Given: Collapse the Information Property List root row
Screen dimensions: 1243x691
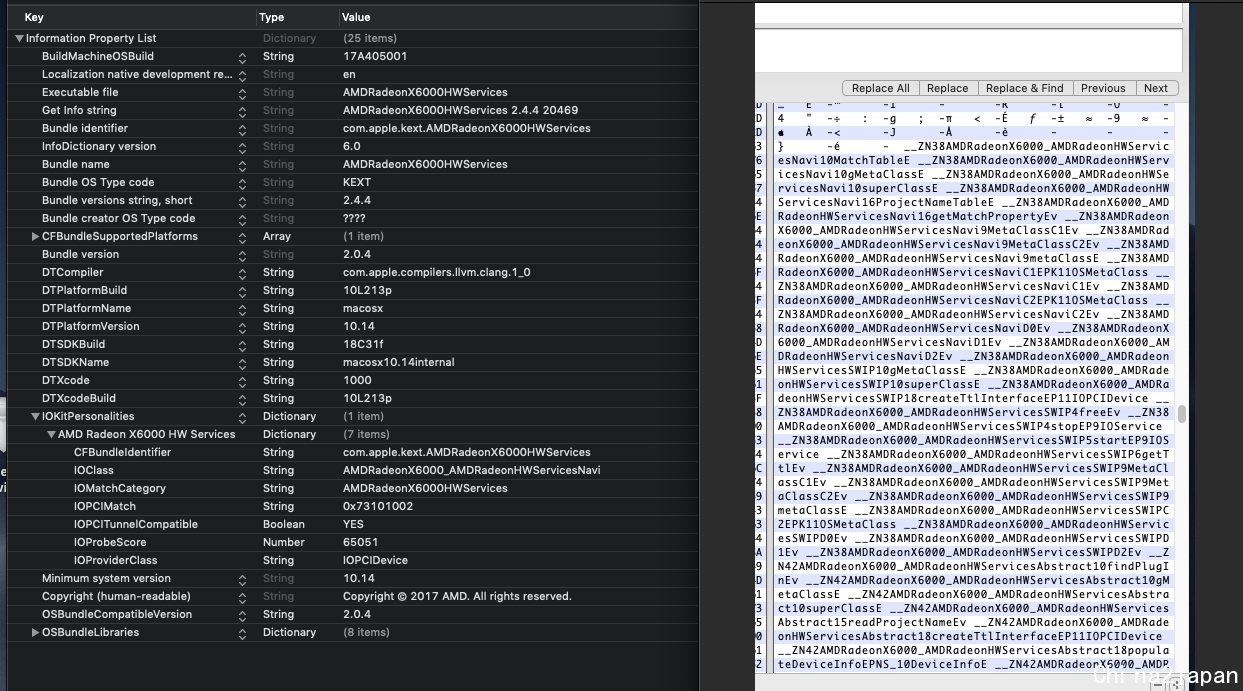Looking at the screenshot, I should pyautogui.click(x=19, y=38).
